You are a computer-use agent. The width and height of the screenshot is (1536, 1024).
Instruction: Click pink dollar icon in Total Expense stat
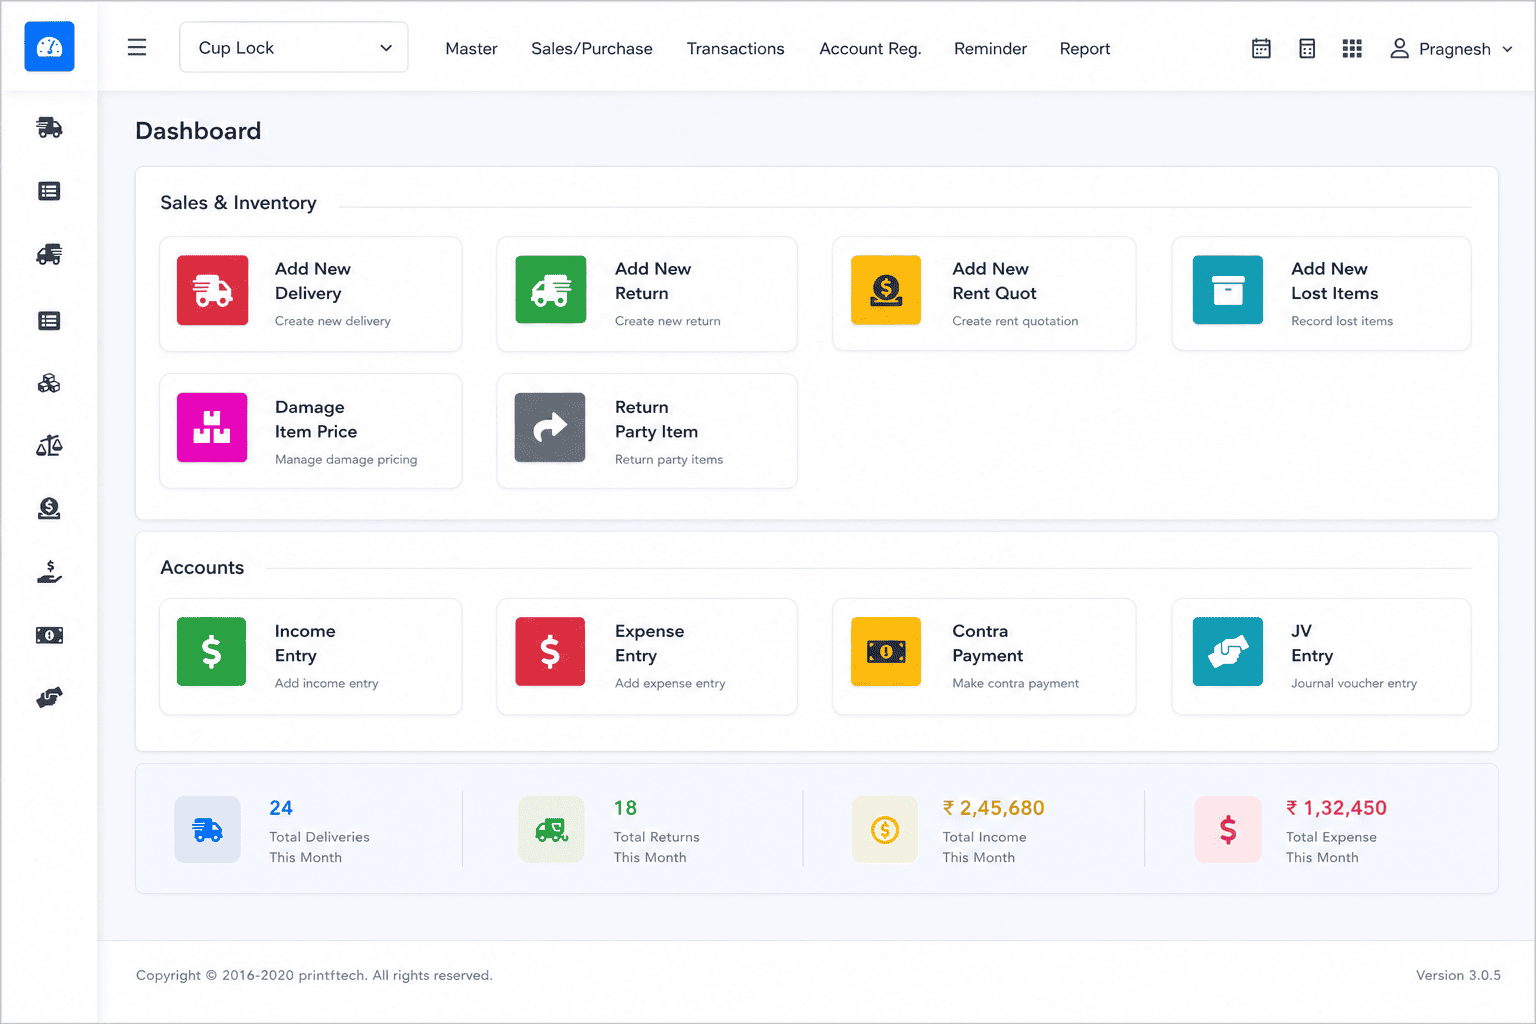(x=1228, y=829)
